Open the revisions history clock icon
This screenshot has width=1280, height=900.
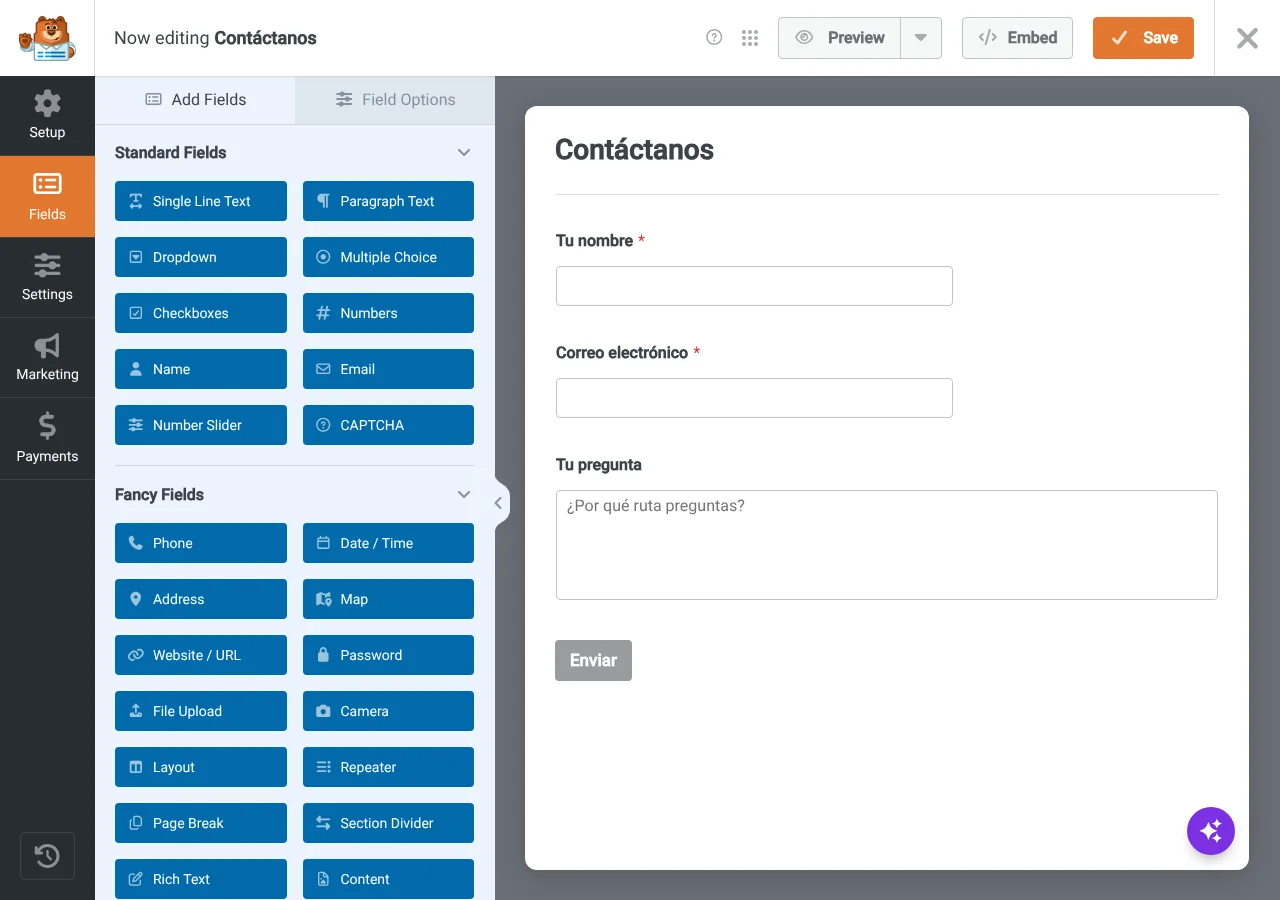pos(47,856)
